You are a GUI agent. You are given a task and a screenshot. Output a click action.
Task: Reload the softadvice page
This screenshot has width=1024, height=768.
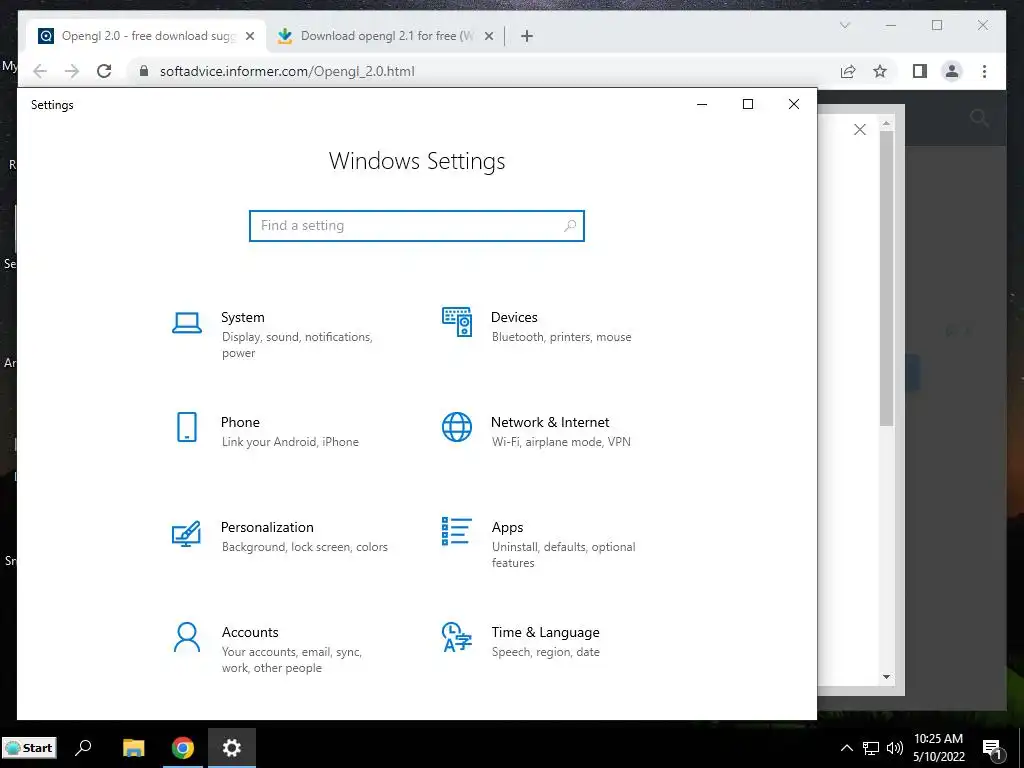point(104,71)
